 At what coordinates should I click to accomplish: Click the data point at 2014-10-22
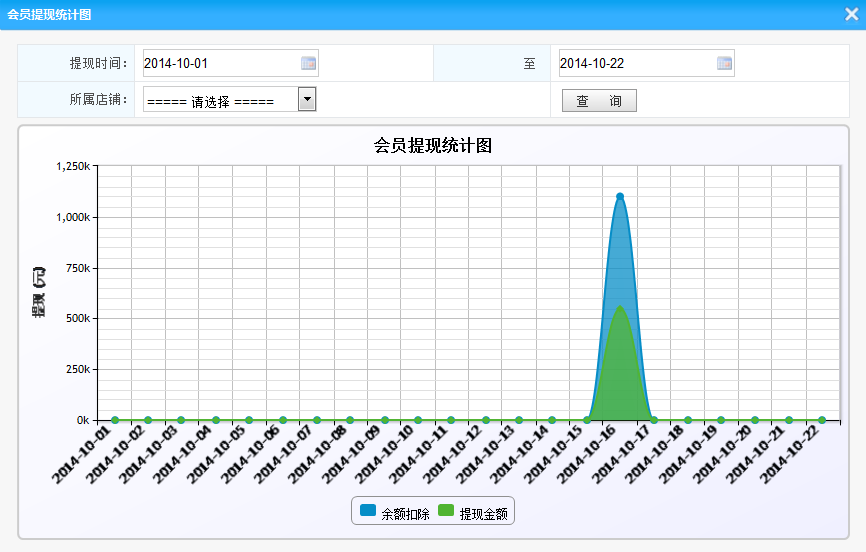pos(822,420)
